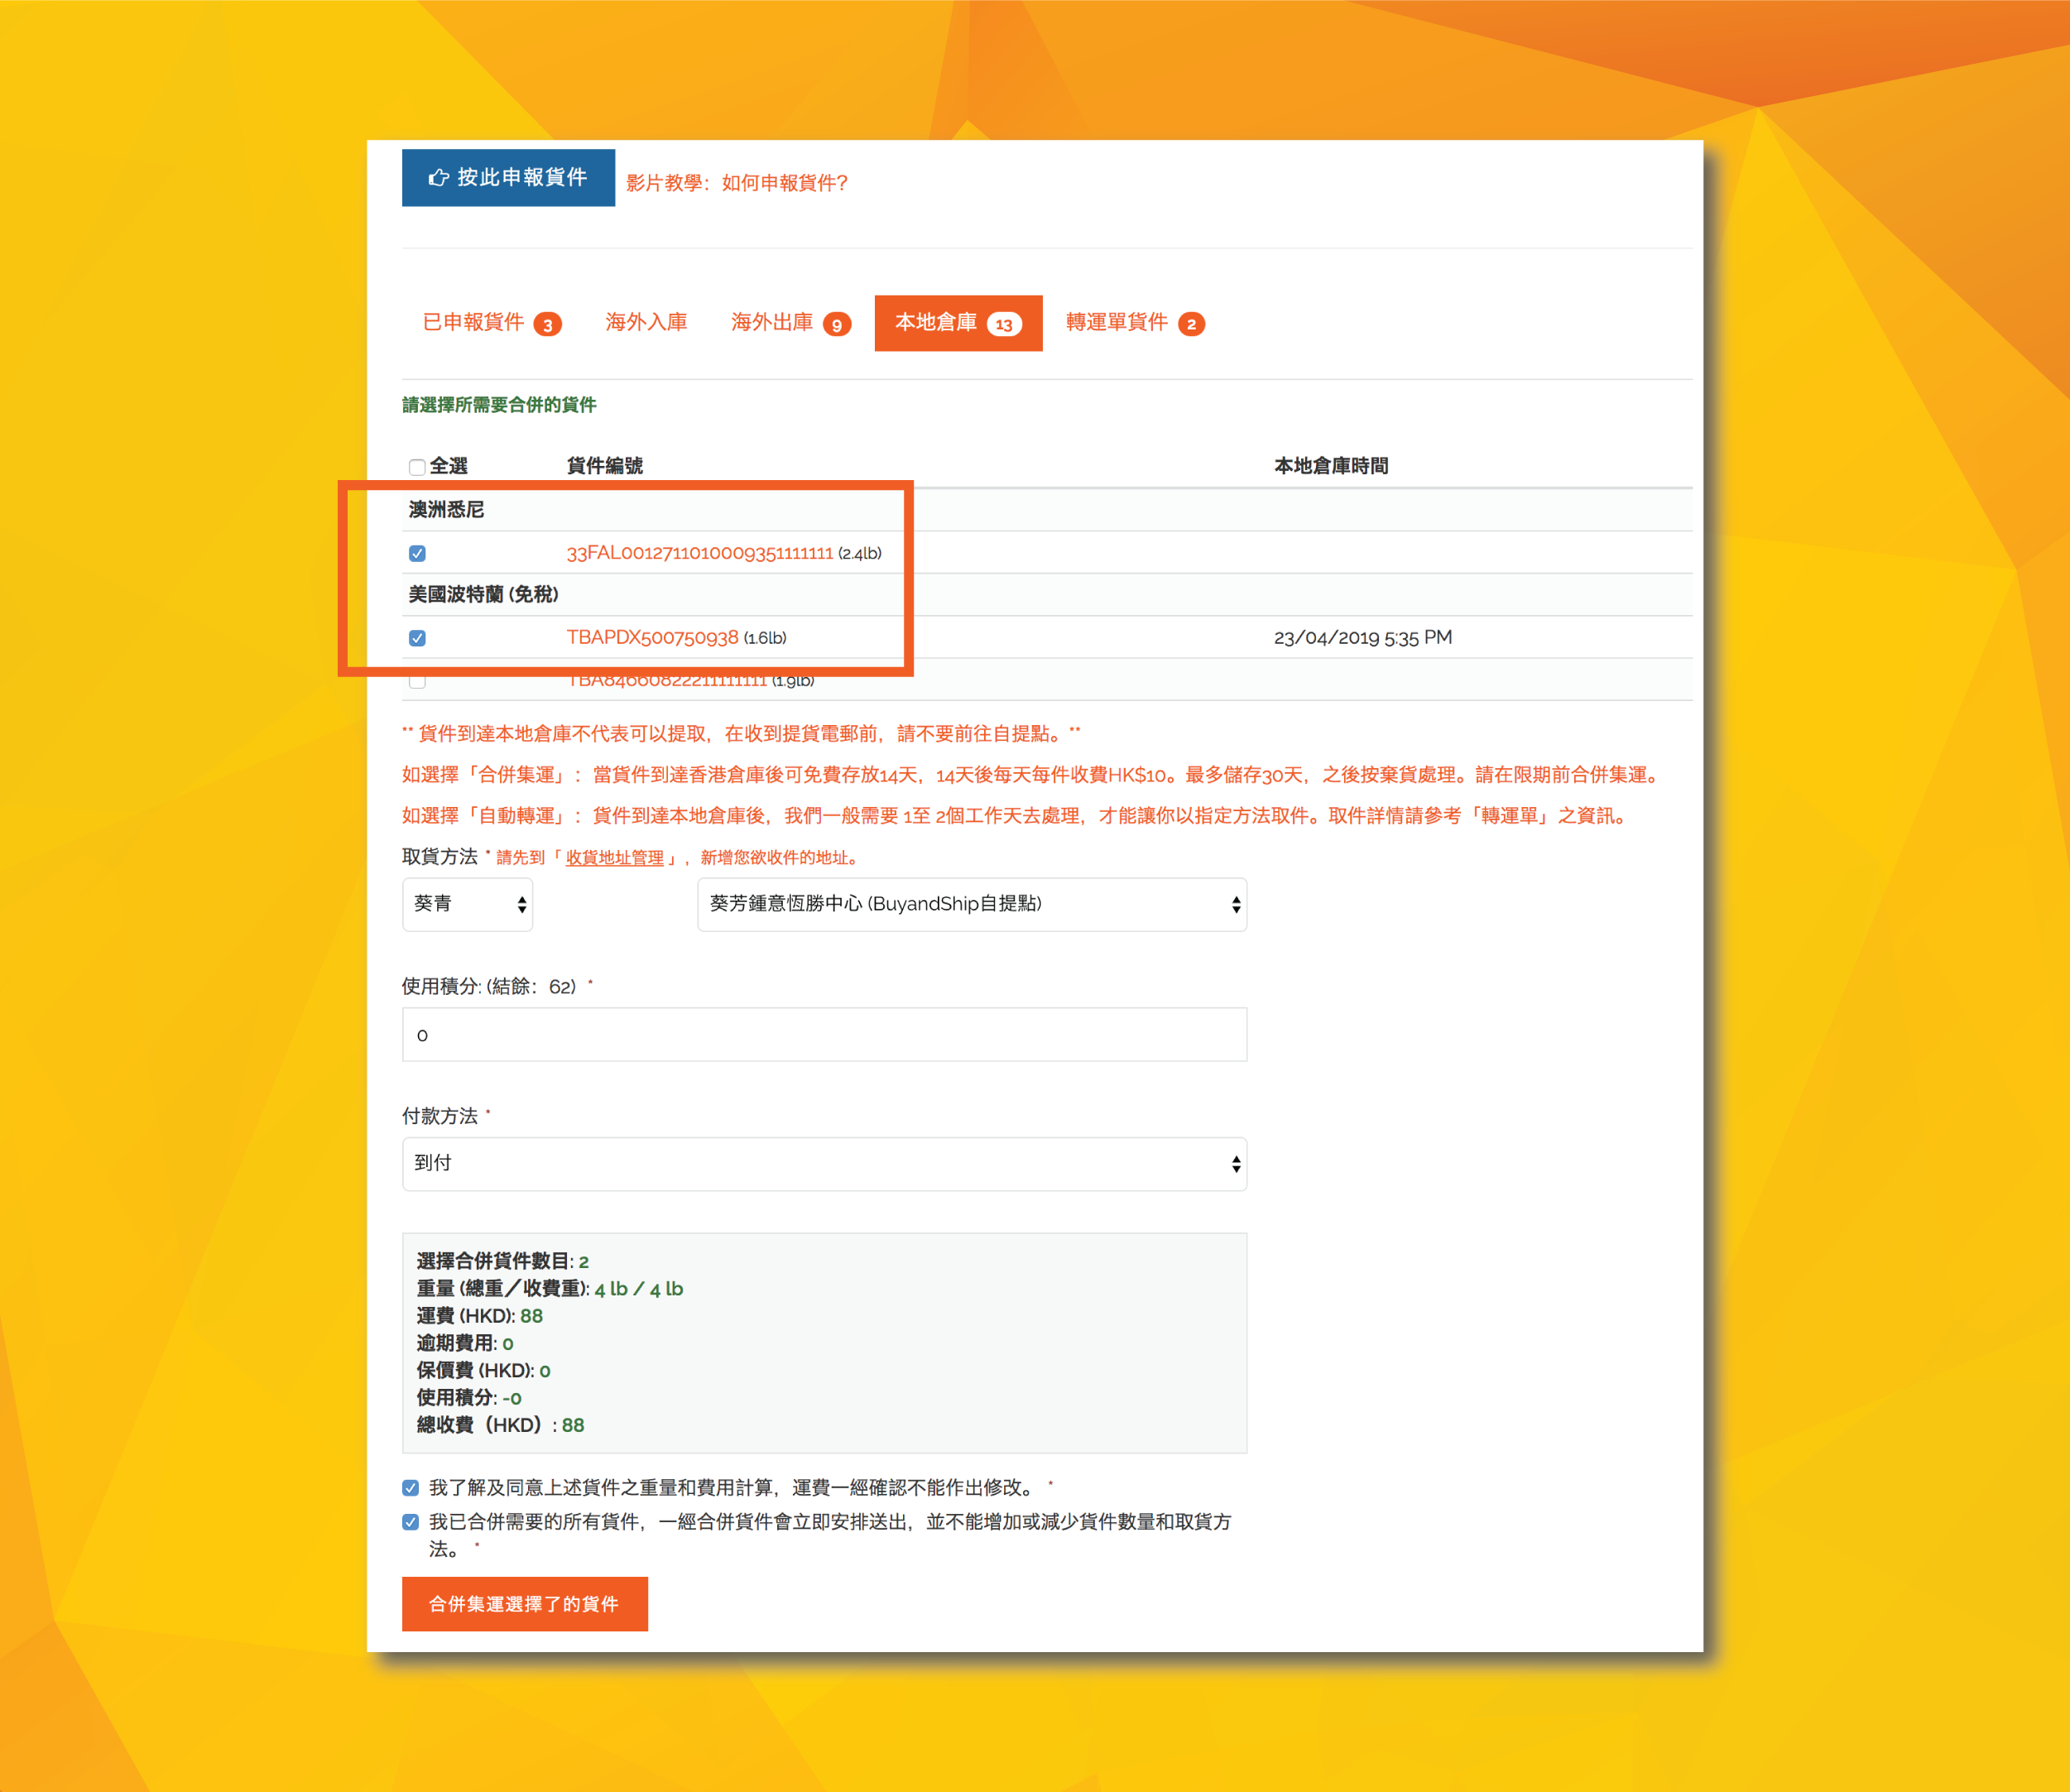The image size is (2070, 1792).
Task: Uncheck the weight and fee agreement checkbox
Action: [x=410, y=1488]
